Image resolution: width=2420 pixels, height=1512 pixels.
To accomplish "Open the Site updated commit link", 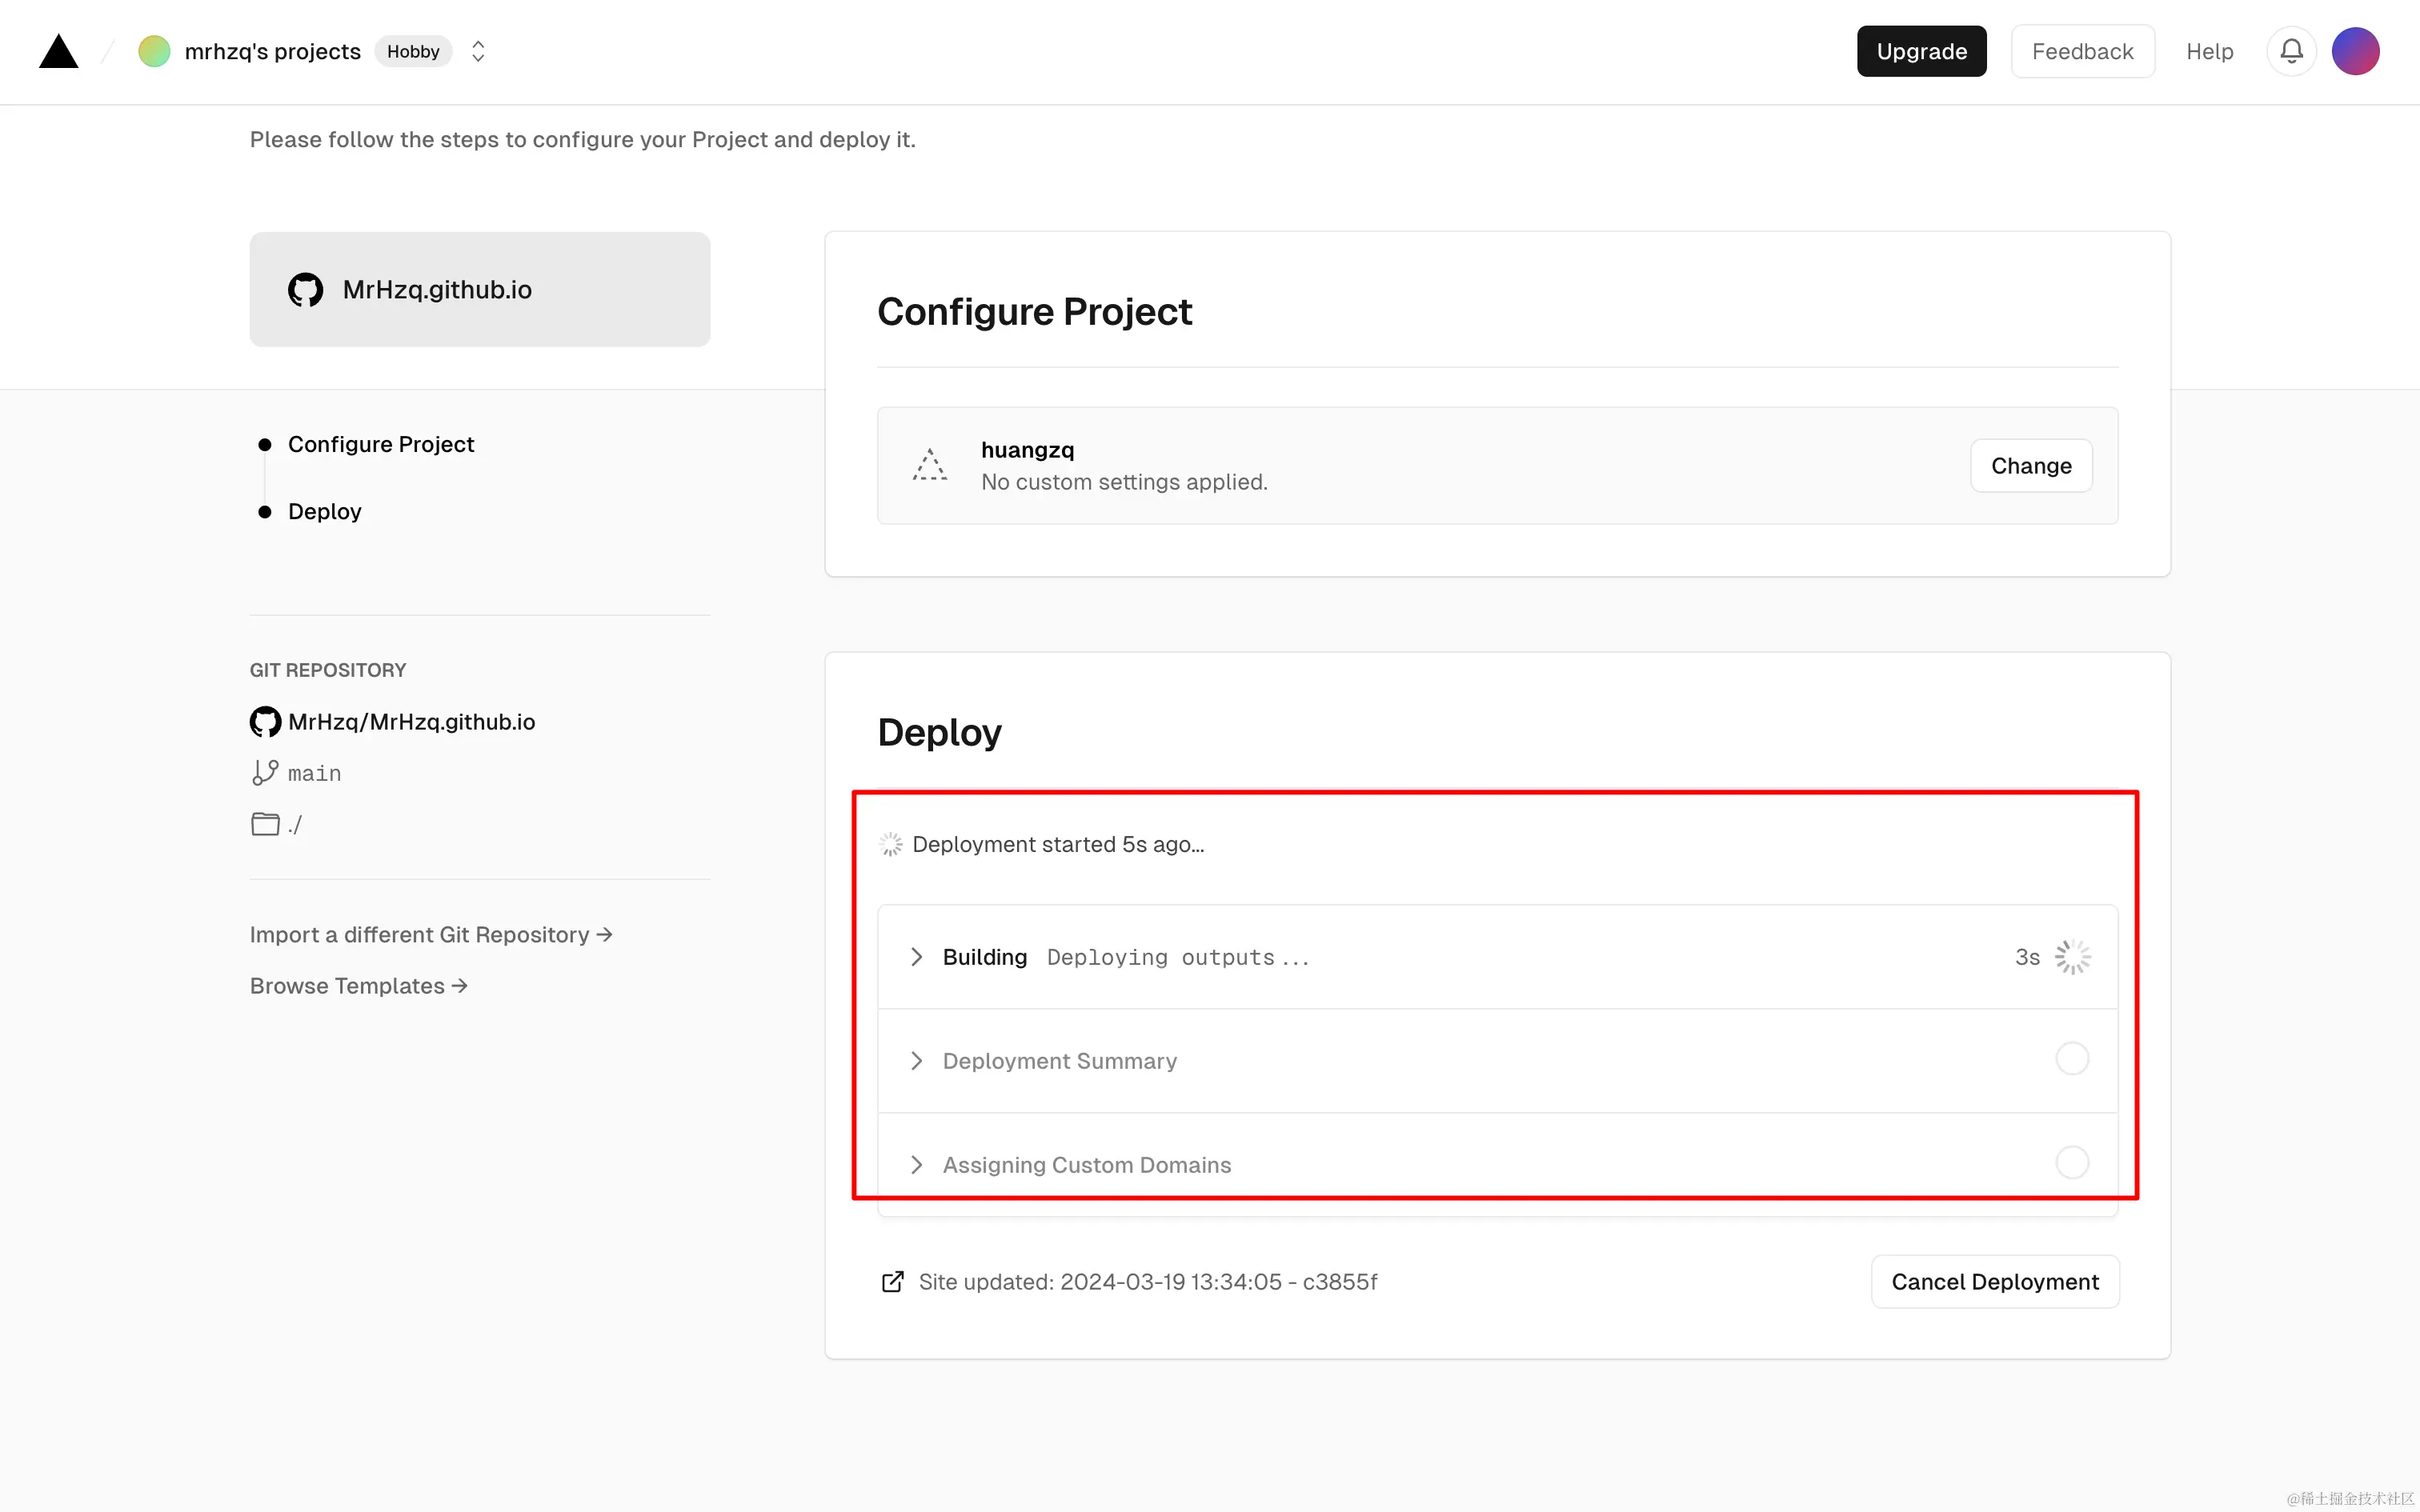I will tap(1148, 1282).
